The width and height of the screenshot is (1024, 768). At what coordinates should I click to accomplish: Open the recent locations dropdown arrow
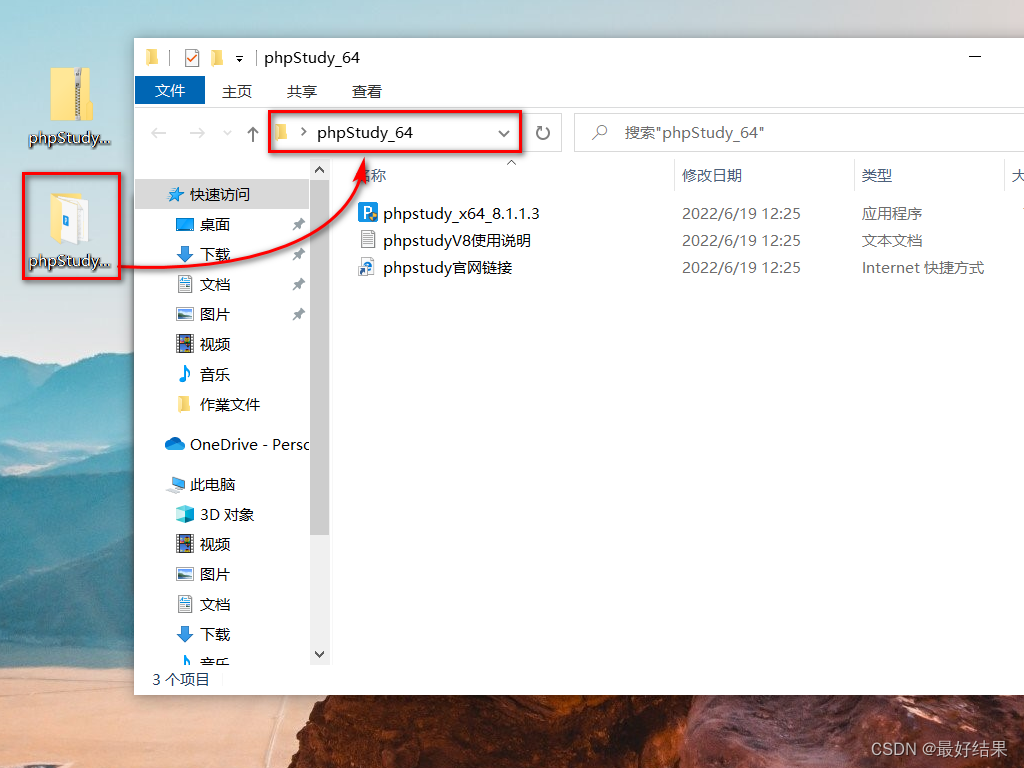point(227,133)
